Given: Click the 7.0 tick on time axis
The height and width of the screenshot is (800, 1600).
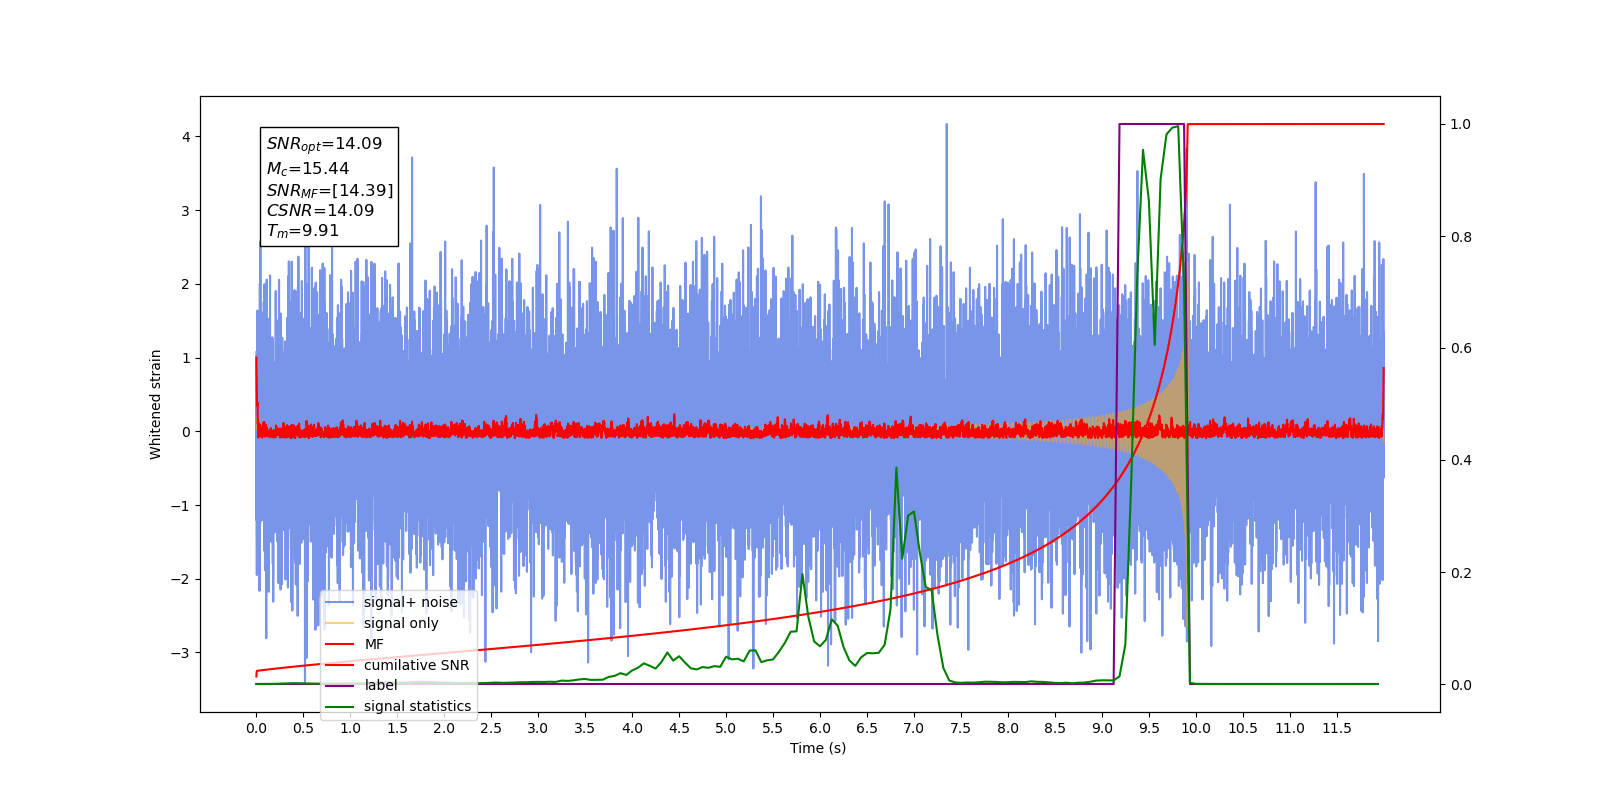Looking at the screenshot, I should [914, 728].
